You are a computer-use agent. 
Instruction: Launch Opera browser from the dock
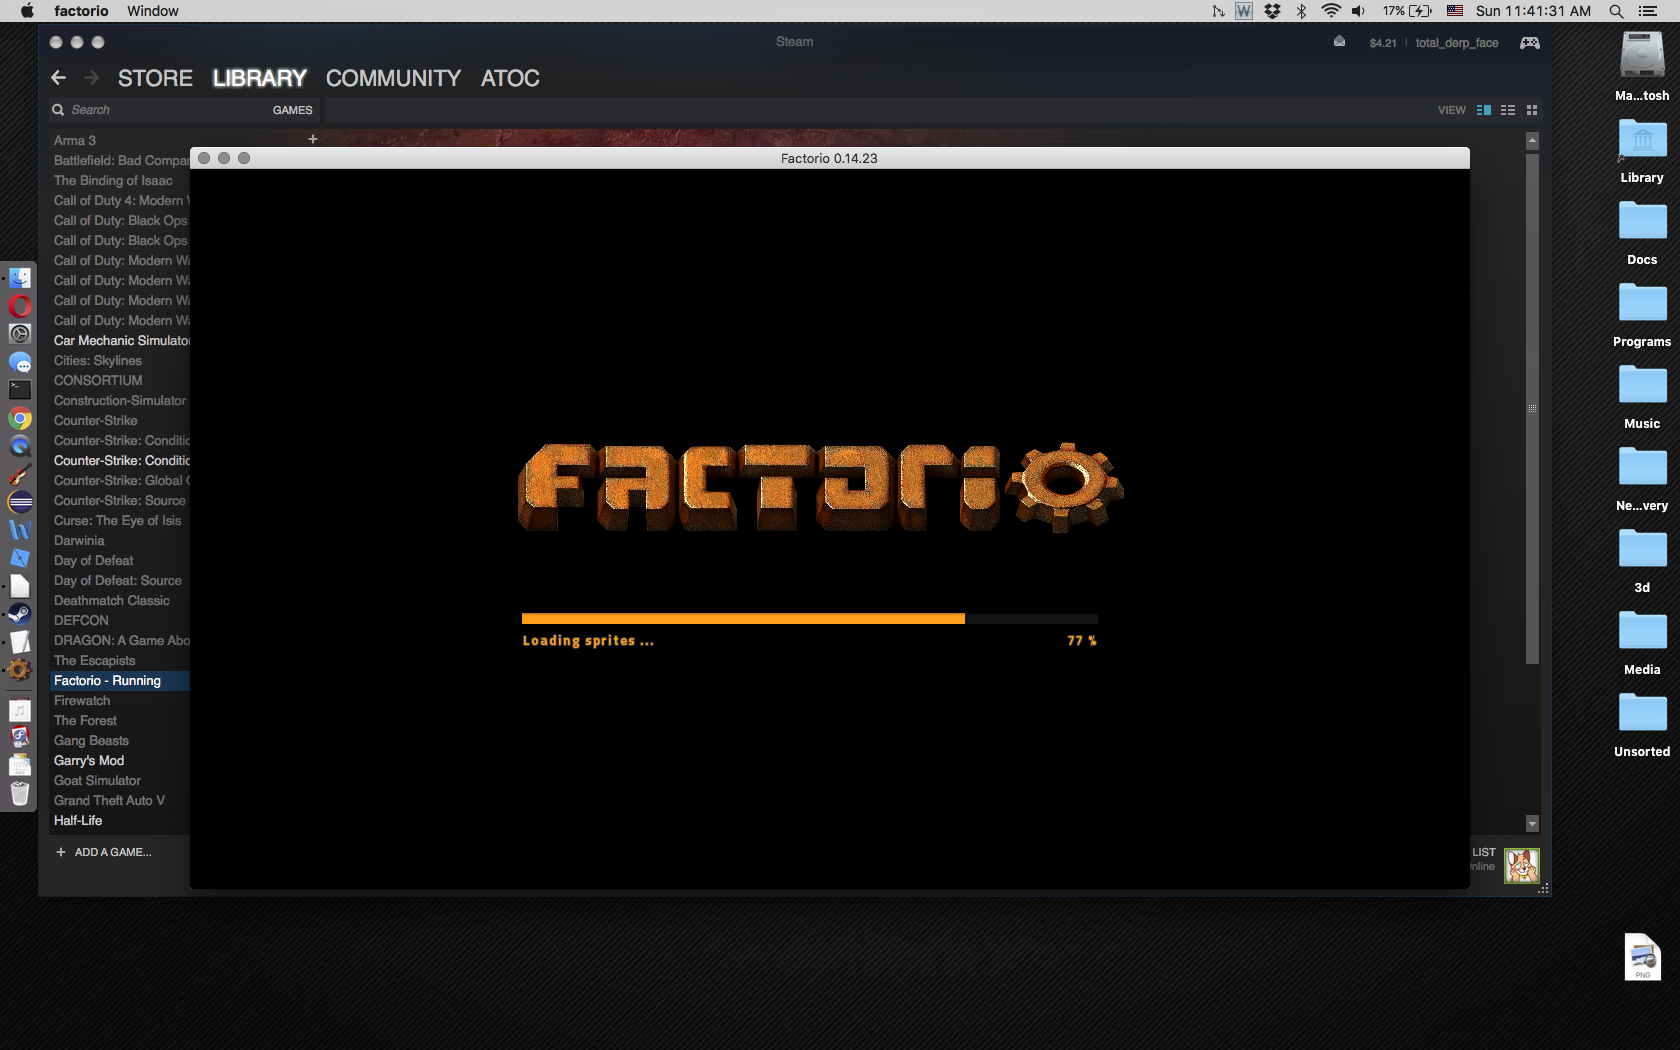20,306
